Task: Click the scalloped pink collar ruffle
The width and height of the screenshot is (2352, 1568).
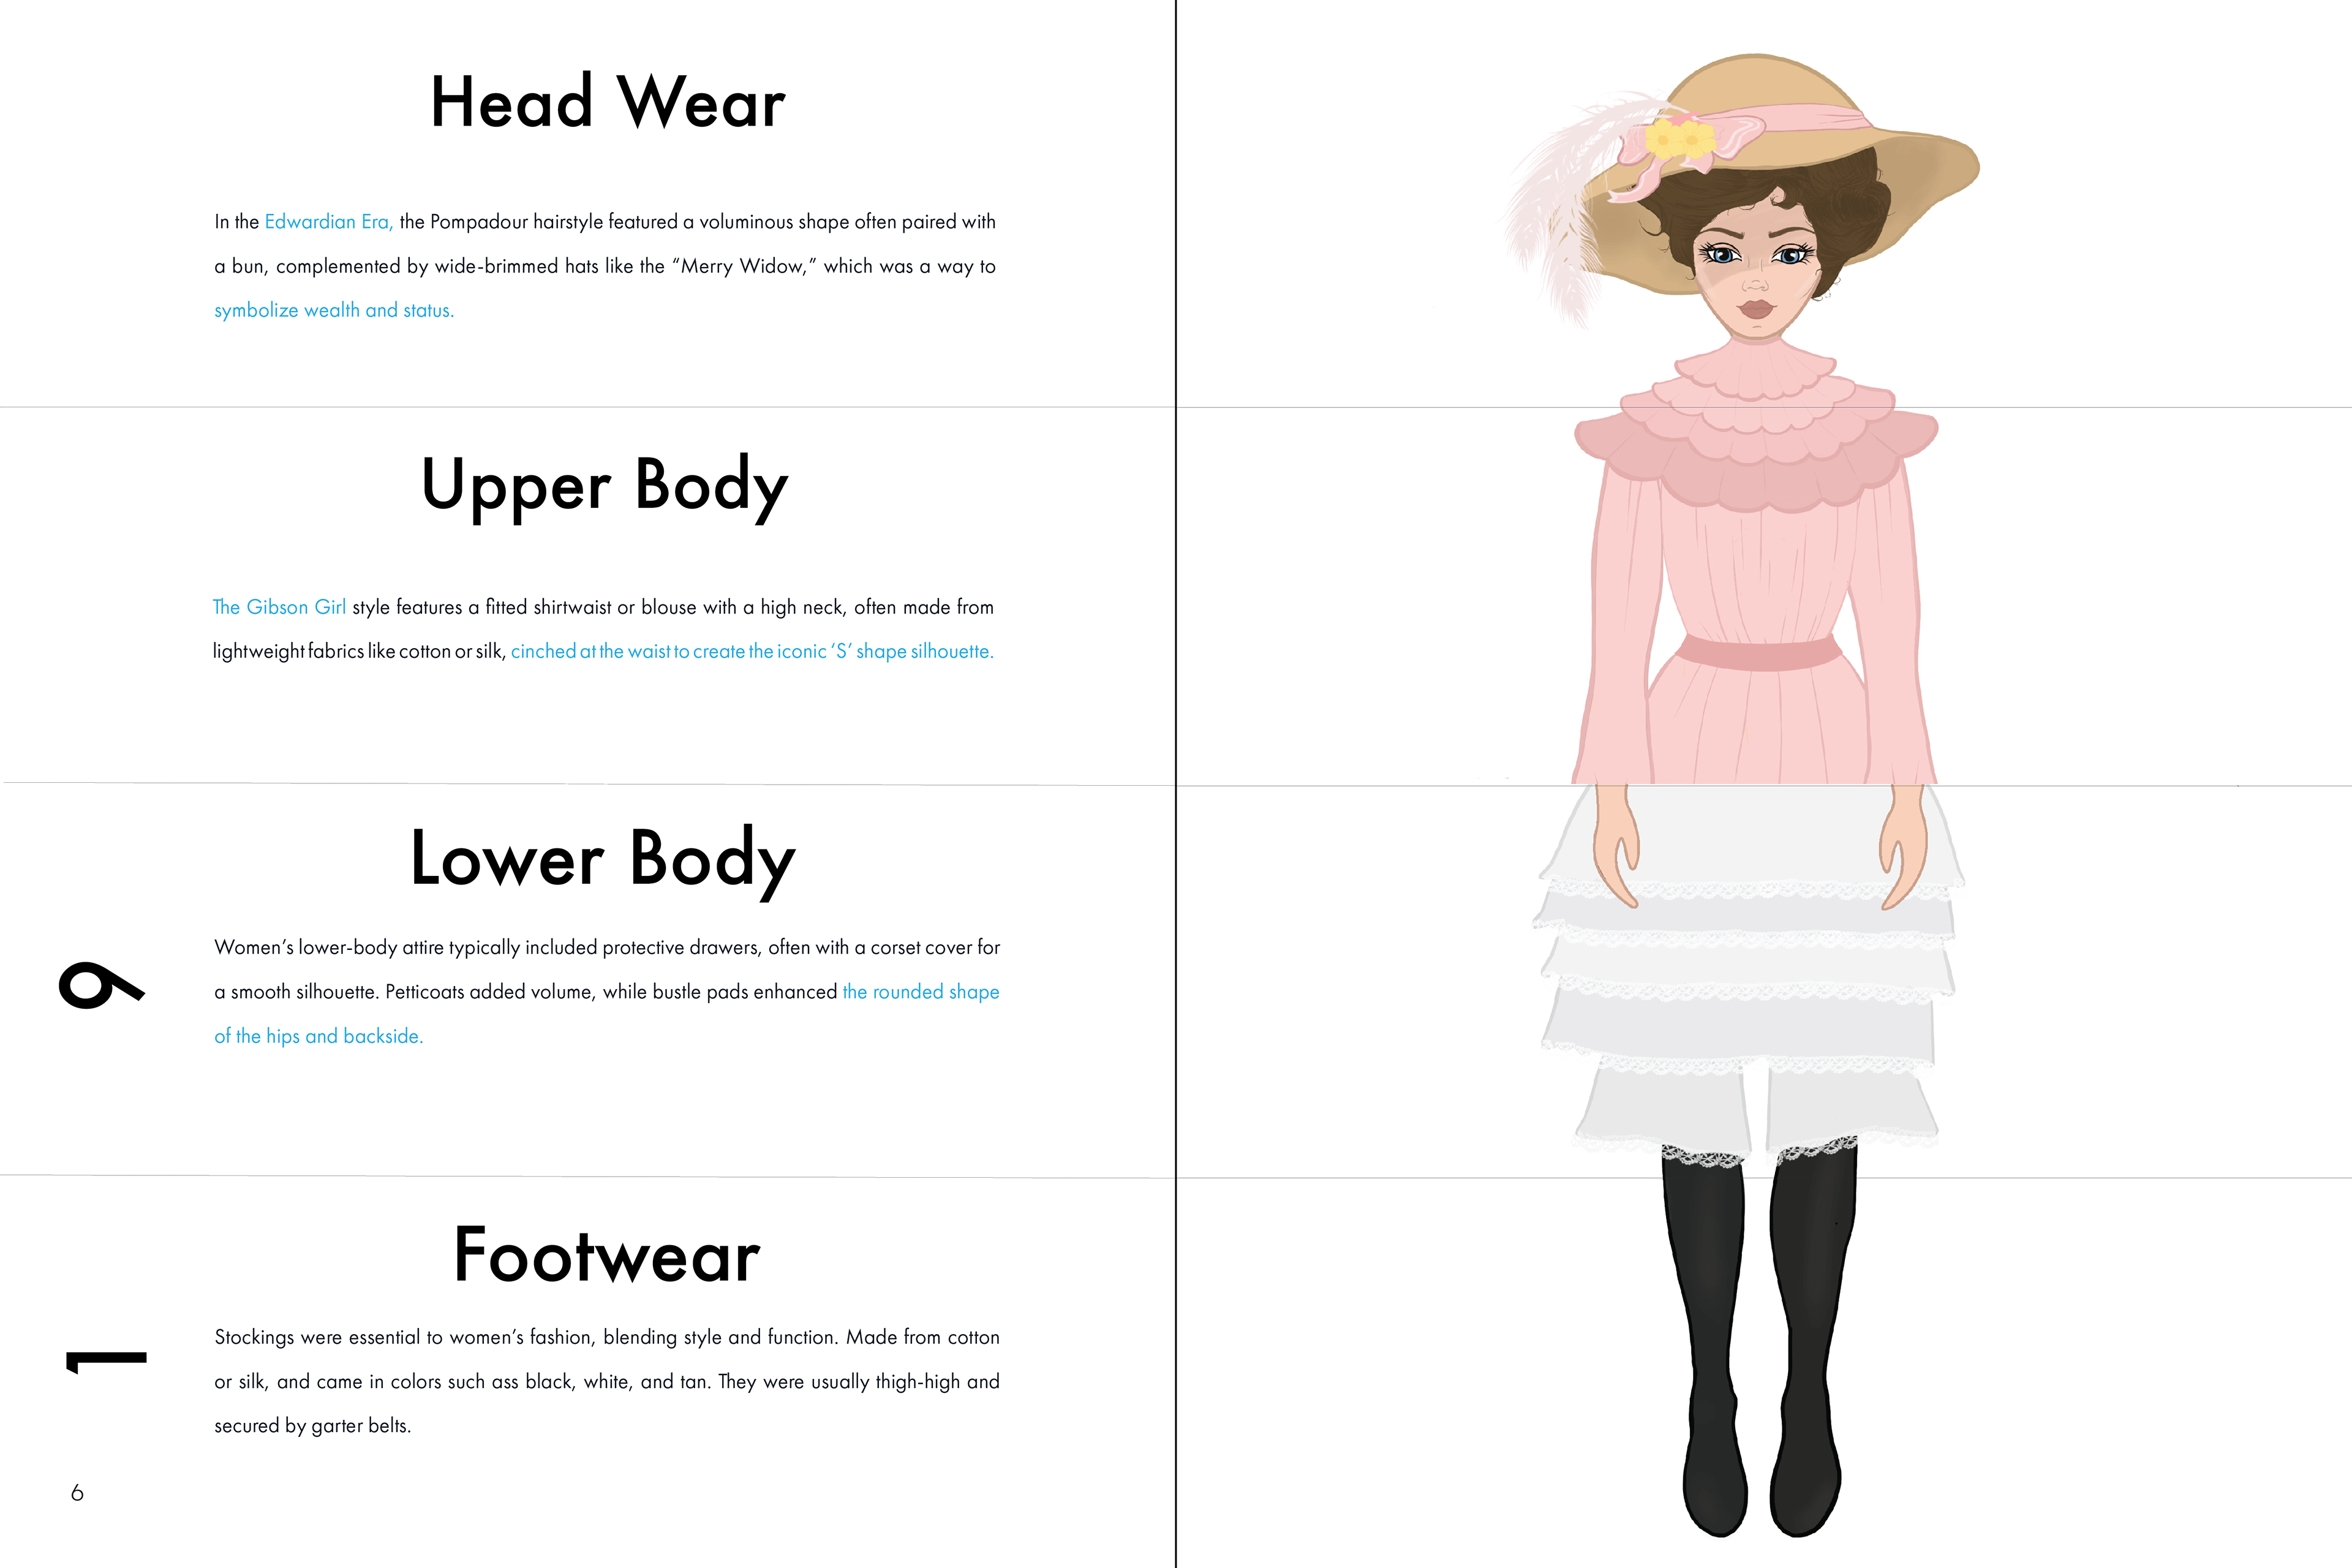Action: tap(1756, 430)
